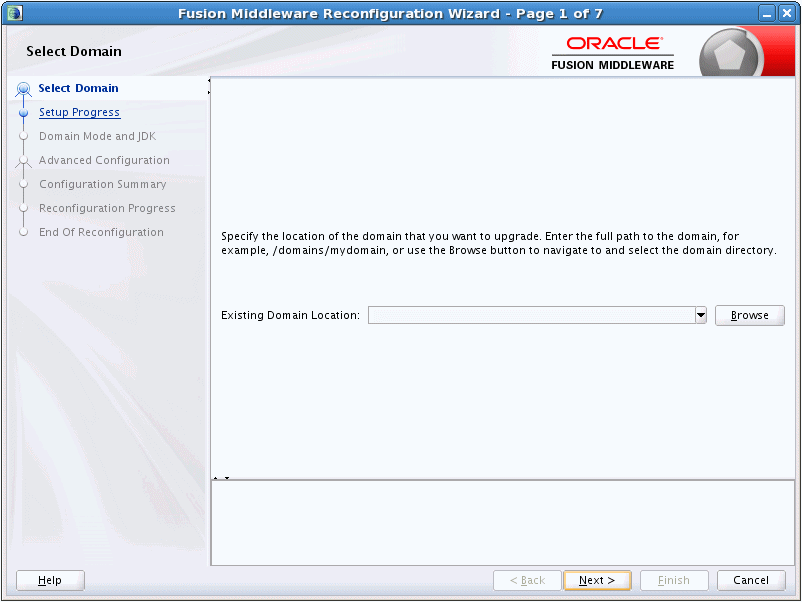Open the Help dialog

point(50,580)
